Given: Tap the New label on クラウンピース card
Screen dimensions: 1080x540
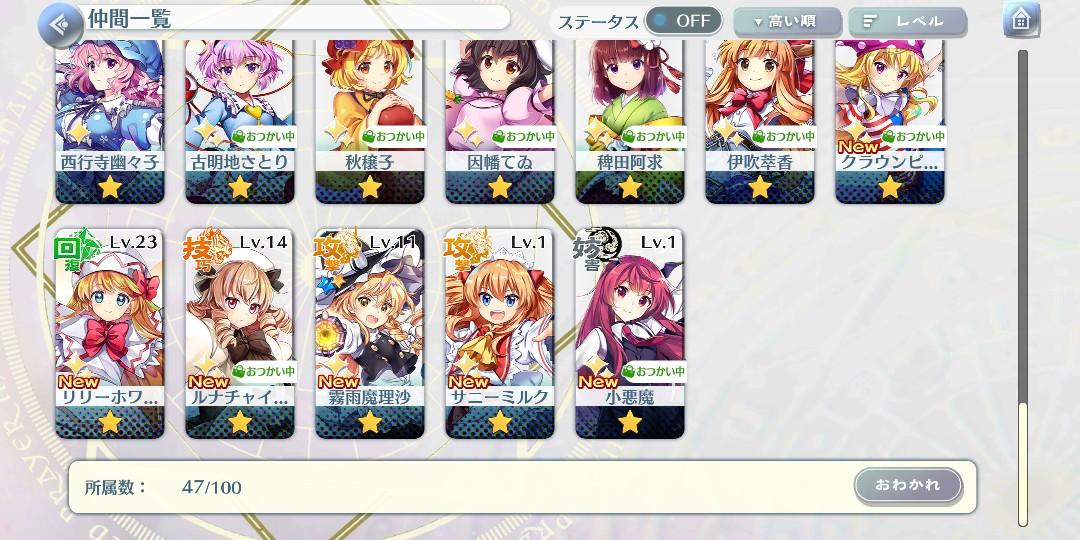Looking at the screenshot, I should click(x=858, y=147).
